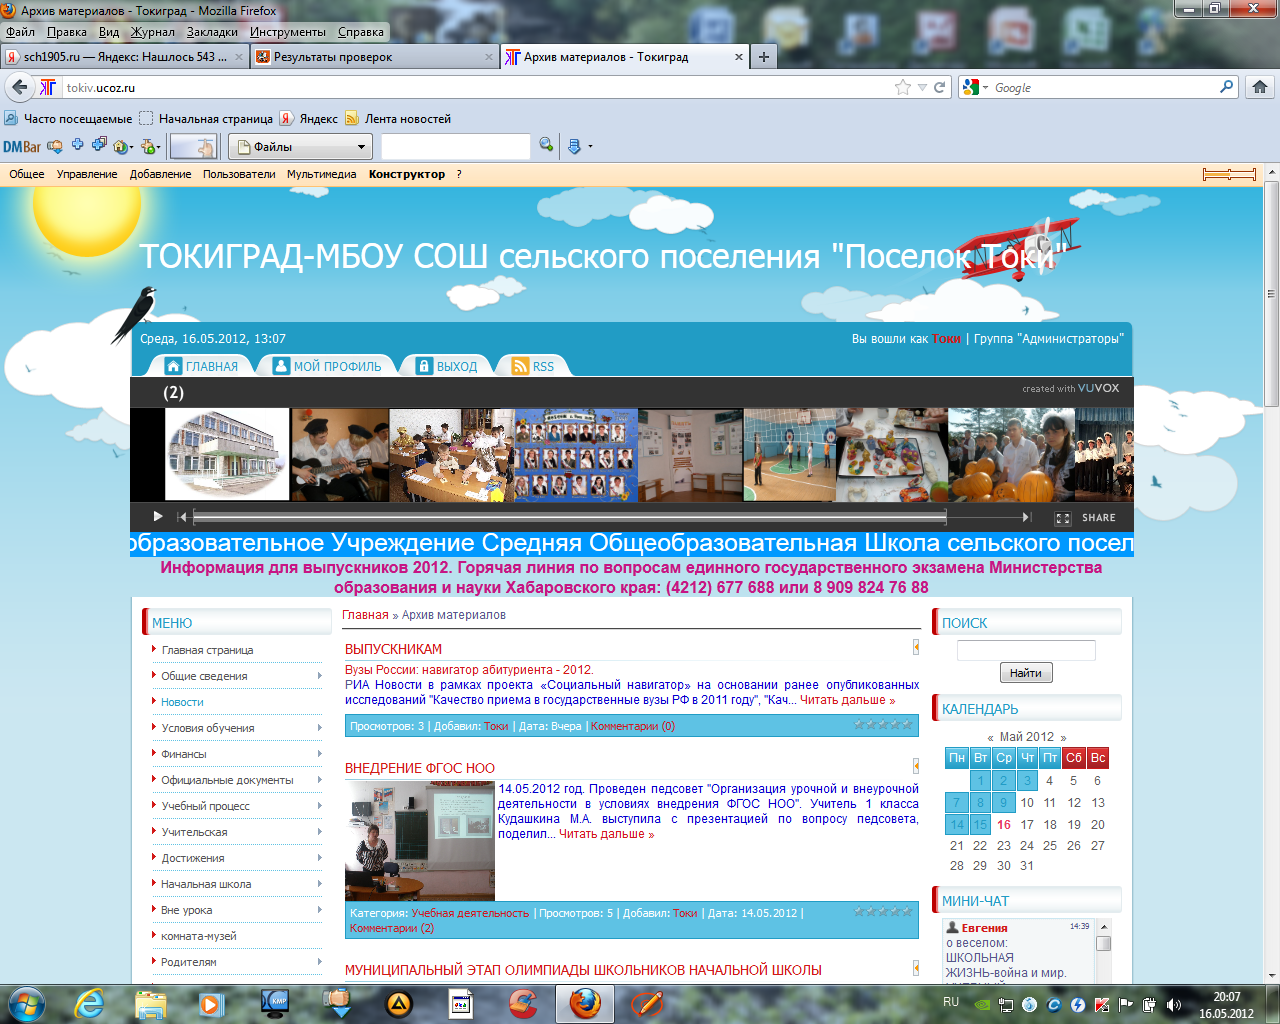This screenshot has width=1280, height=1024.
Task: Open the 'ВЫПУСКНИКАМ' article title link
Action: [393, 649]
